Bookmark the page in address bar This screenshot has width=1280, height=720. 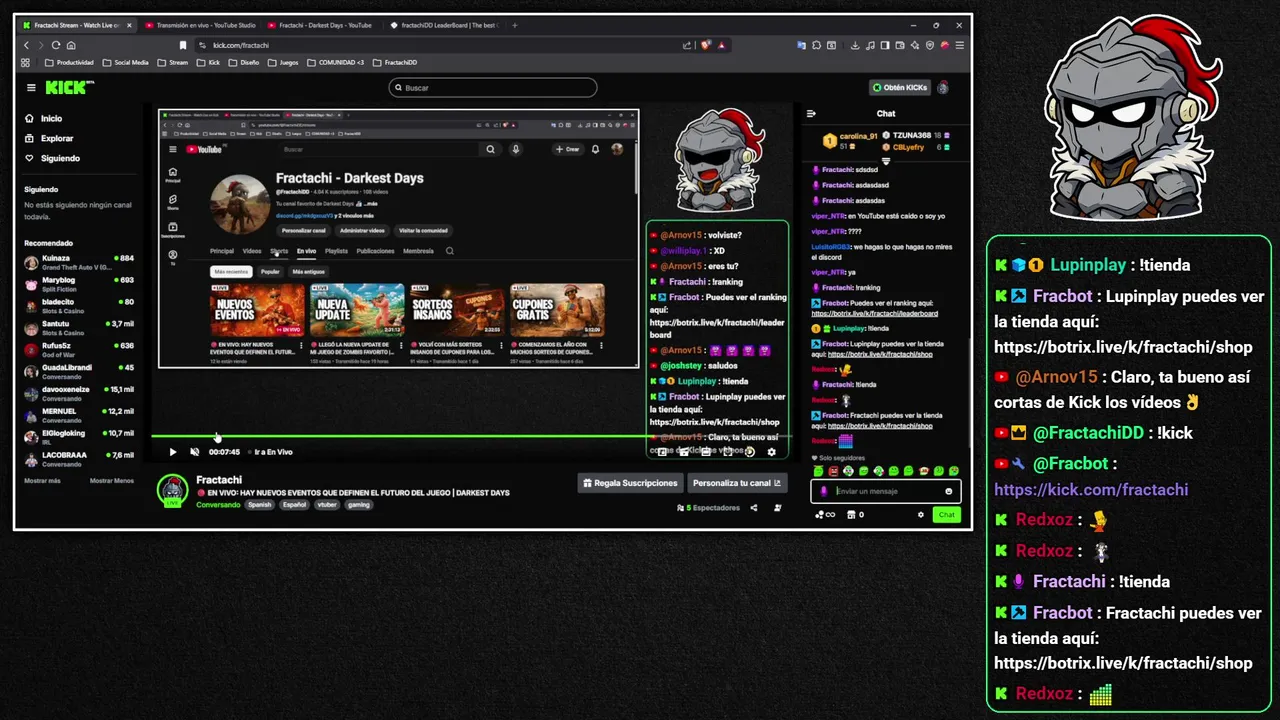pyautogui.click(x=183, y=45)
